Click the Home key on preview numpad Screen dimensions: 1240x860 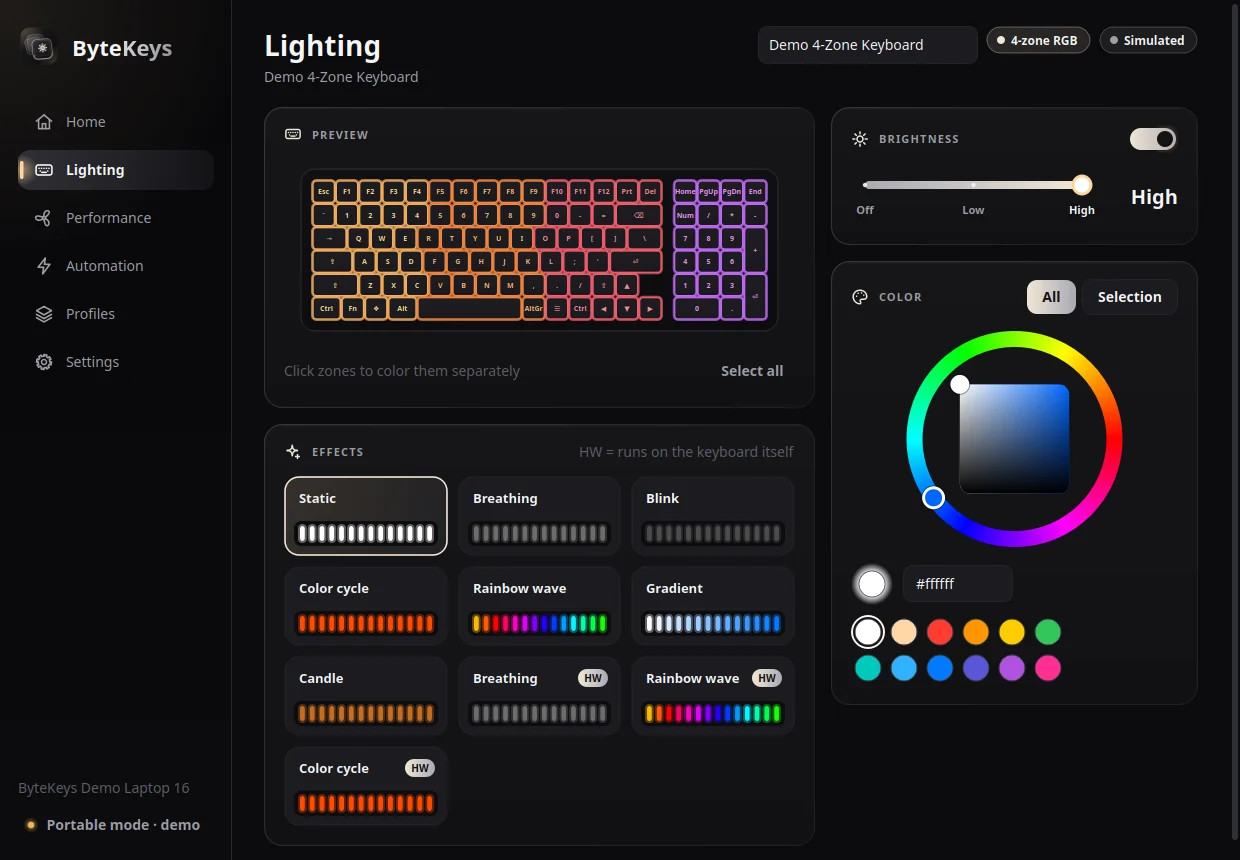tap(685, 191)
